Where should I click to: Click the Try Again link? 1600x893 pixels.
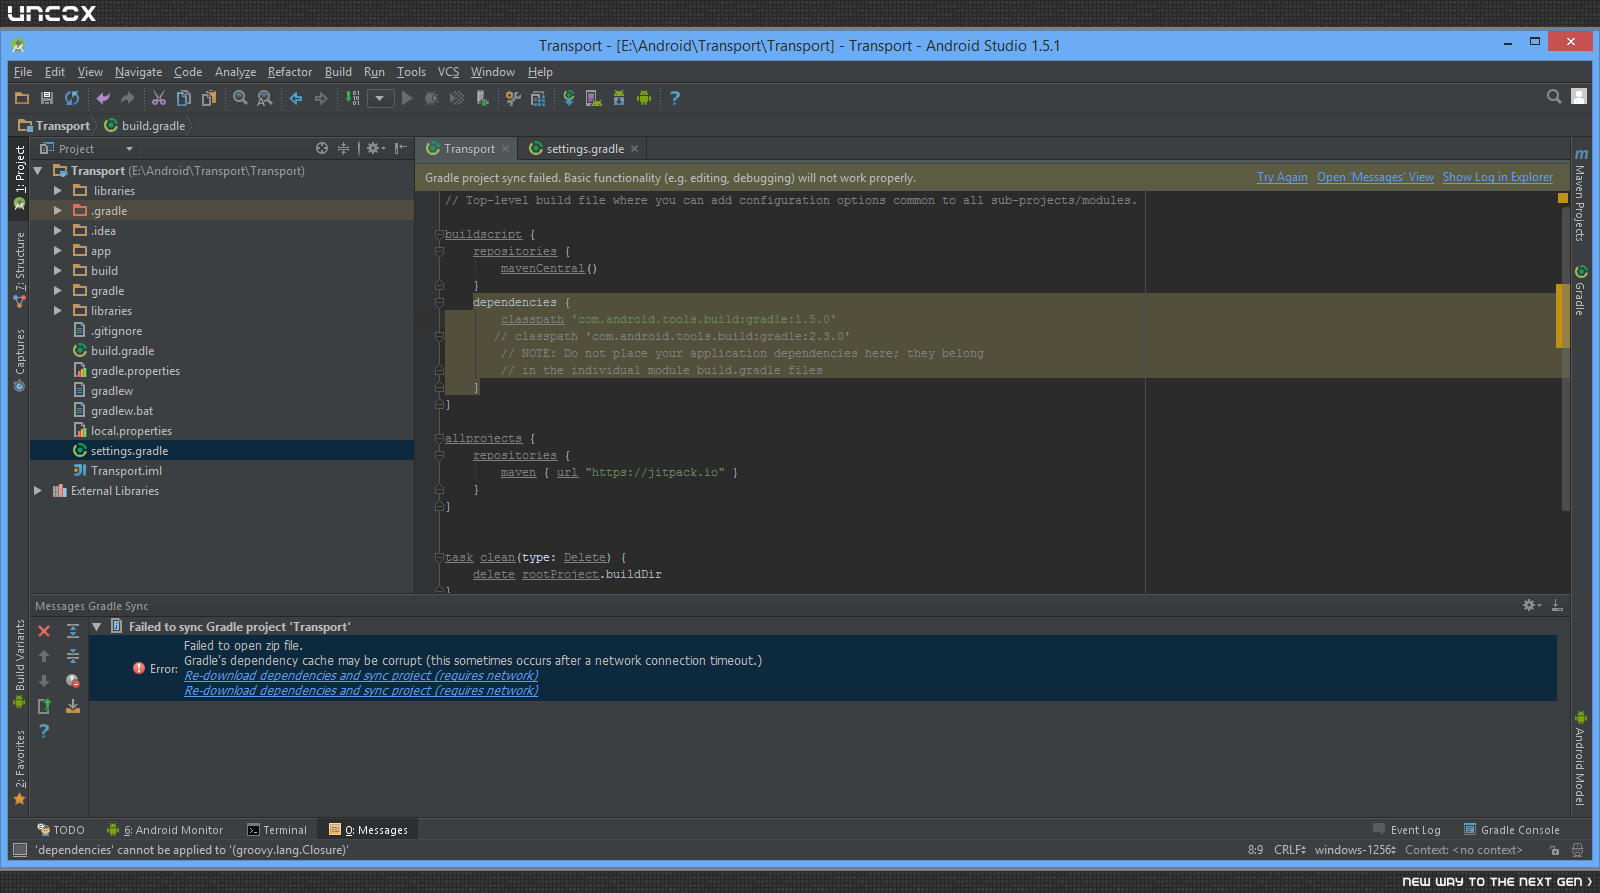click(1282, 177)
